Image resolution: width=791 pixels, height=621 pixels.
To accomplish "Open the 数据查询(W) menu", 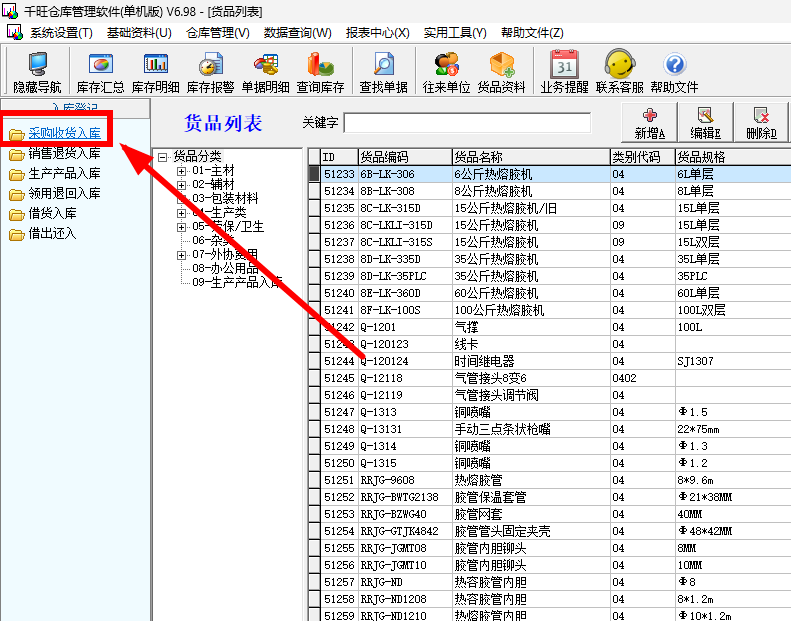I will click(x=298, y=33).
